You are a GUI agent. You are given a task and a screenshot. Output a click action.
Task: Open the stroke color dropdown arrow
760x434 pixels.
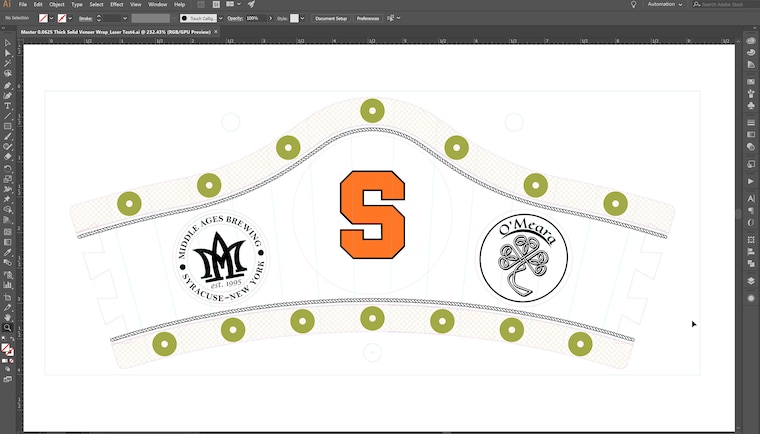click(x=70, y=18)
